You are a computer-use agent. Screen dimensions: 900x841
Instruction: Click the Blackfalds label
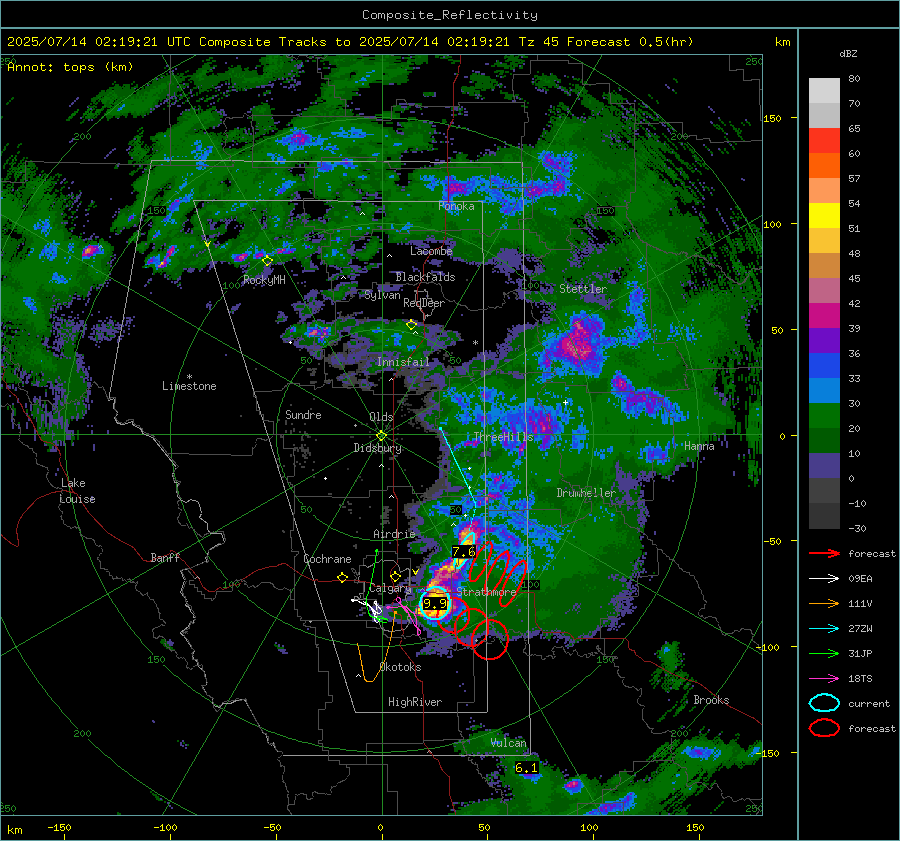click(425, 277)
